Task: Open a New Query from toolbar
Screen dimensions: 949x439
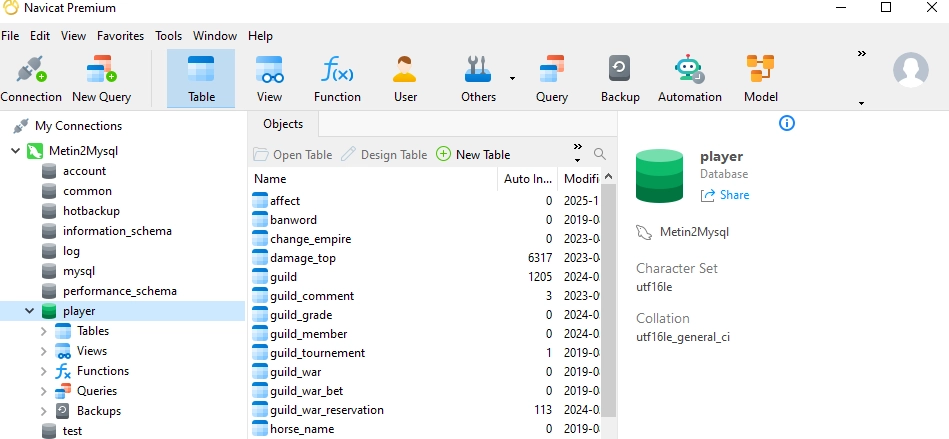Action: (x=101, y=79)
